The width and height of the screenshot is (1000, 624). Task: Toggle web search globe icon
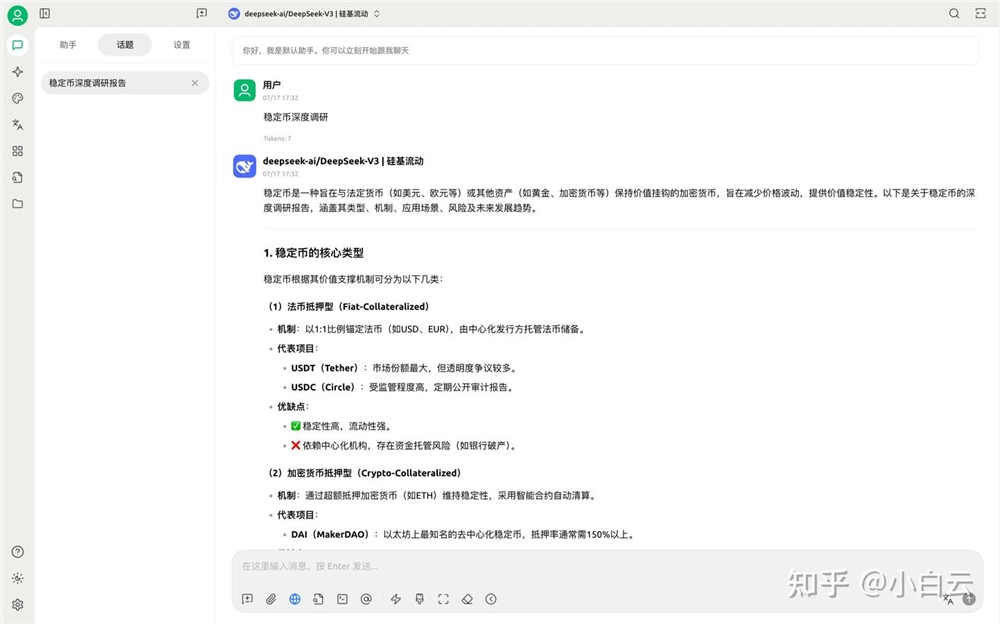[x=295, y=599]
